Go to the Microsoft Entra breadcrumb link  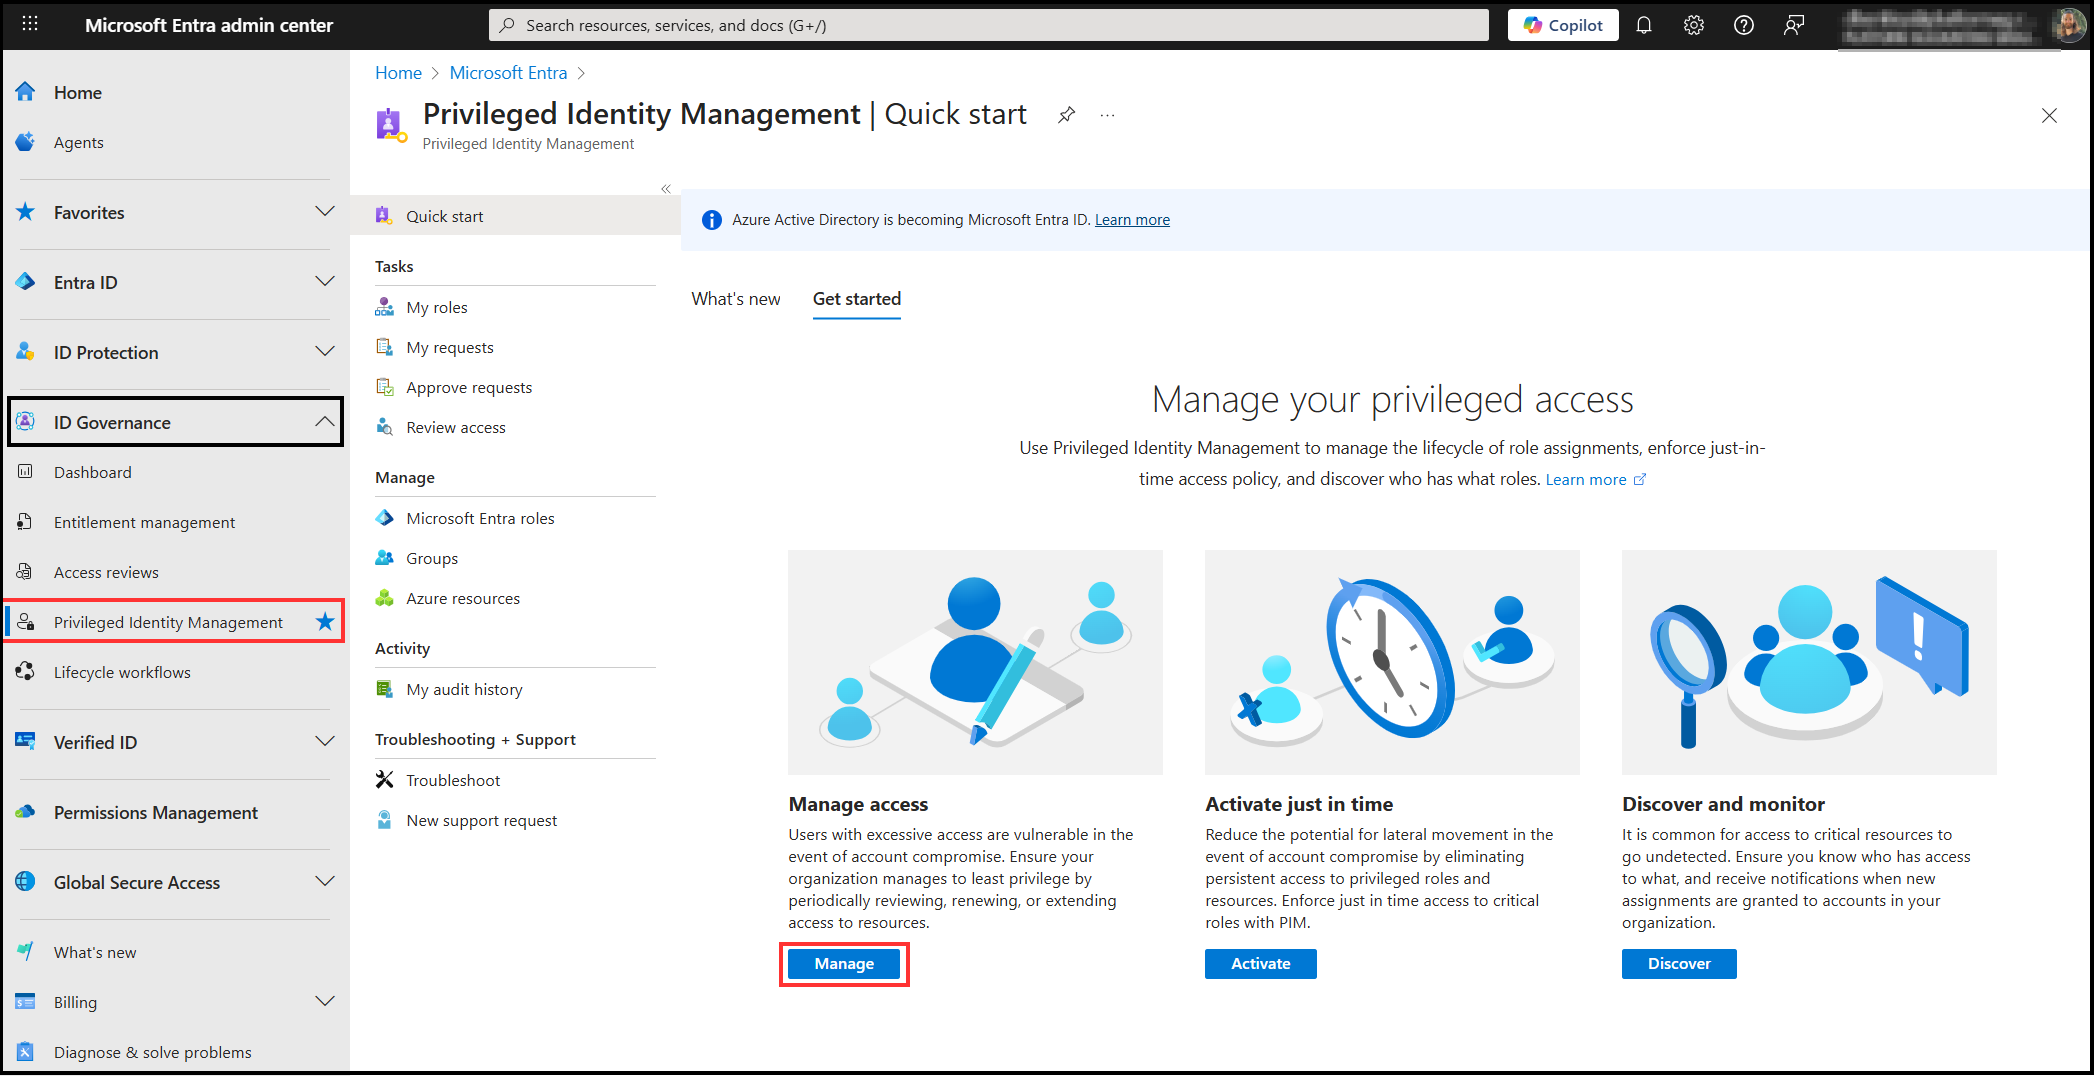pyautogui.click(x=508, y=73)
